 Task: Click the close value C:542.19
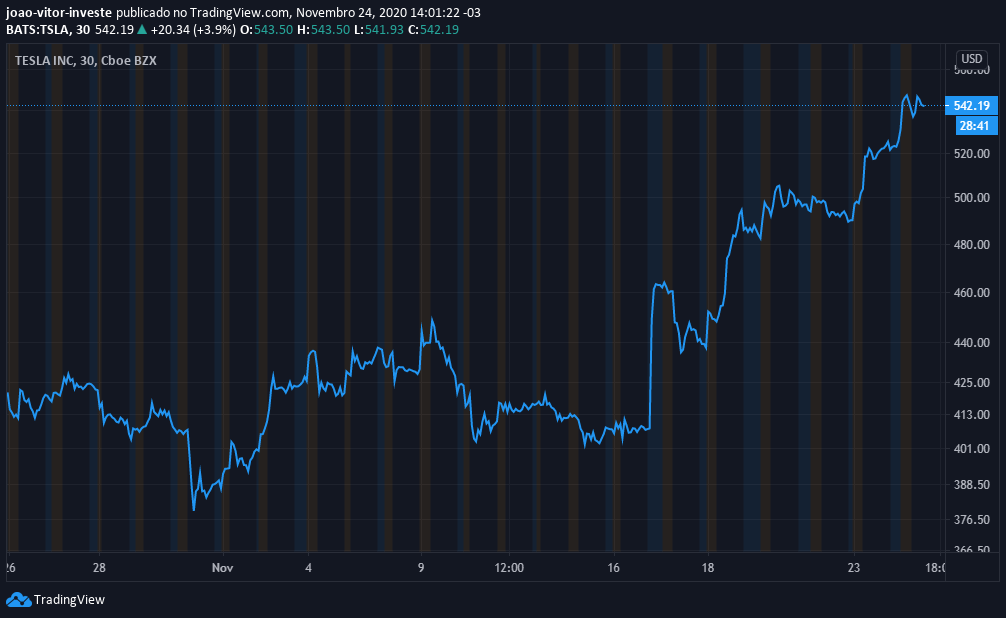(x=433, y=30)
